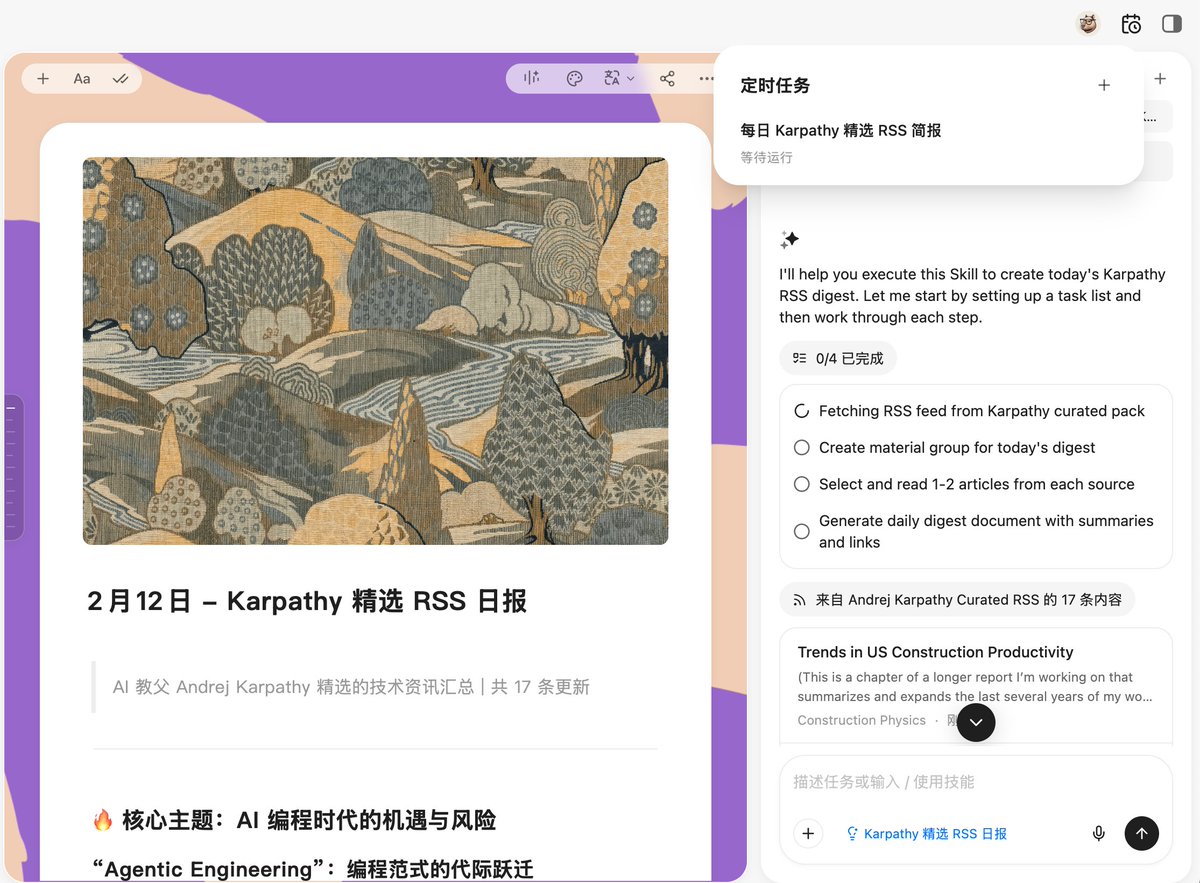Toggle the sidebar panel icon top right
The height and width of the screenshot is (883, 1200).
[x=1171, y=23]
